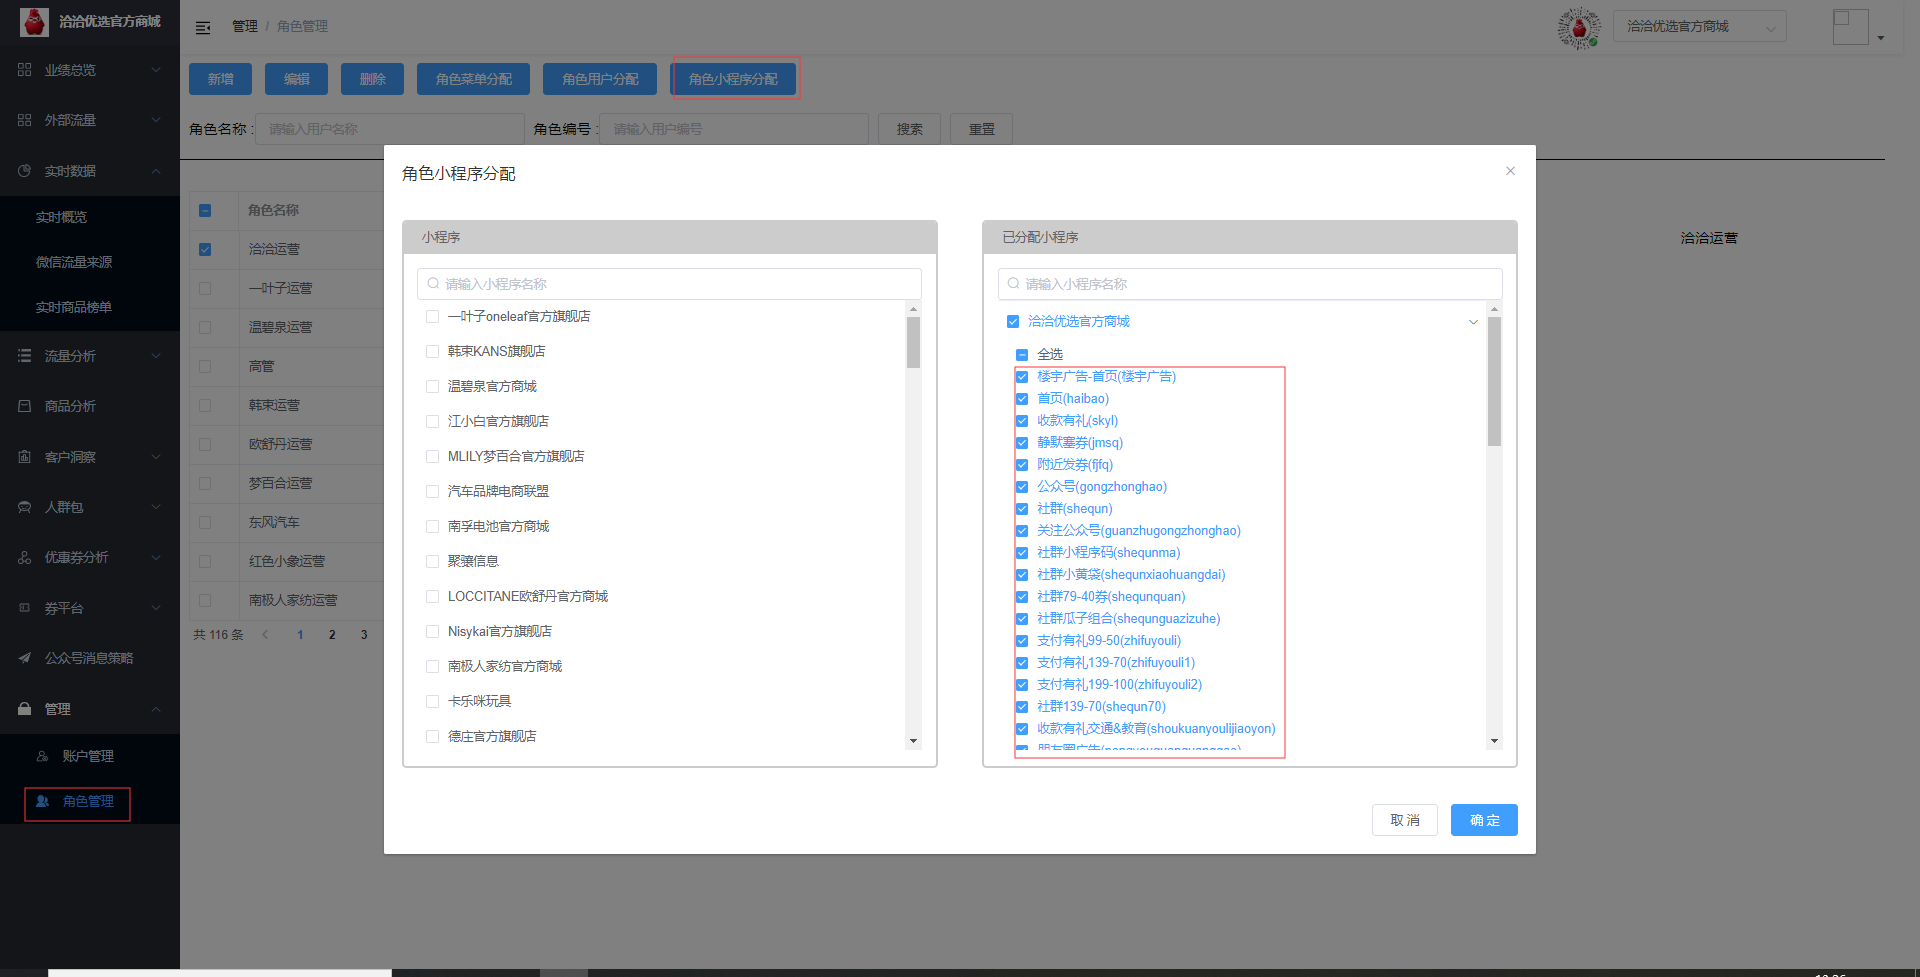Click the assigned 小程序 search input field
The height and width of the screenshot is (977, 1920).
[x=1250, y=284]
